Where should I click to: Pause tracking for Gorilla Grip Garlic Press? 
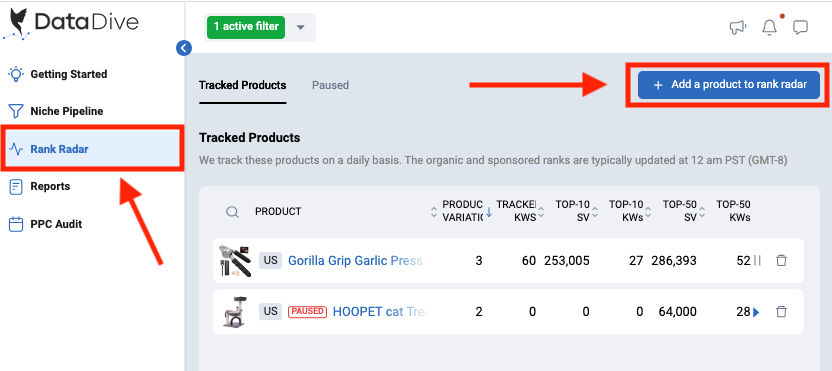pyautogui.click(x=757, y=261)
